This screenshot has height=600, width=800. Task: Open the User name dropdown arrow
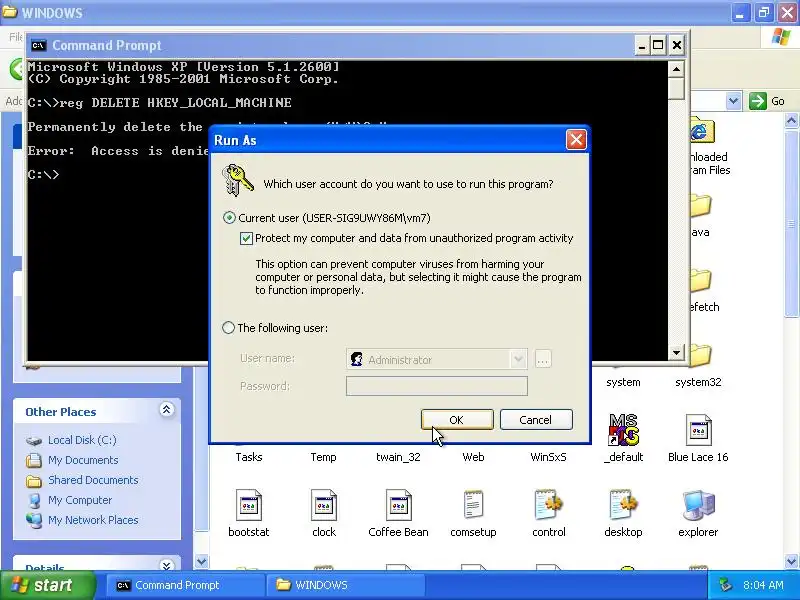(x=518, y=359)
